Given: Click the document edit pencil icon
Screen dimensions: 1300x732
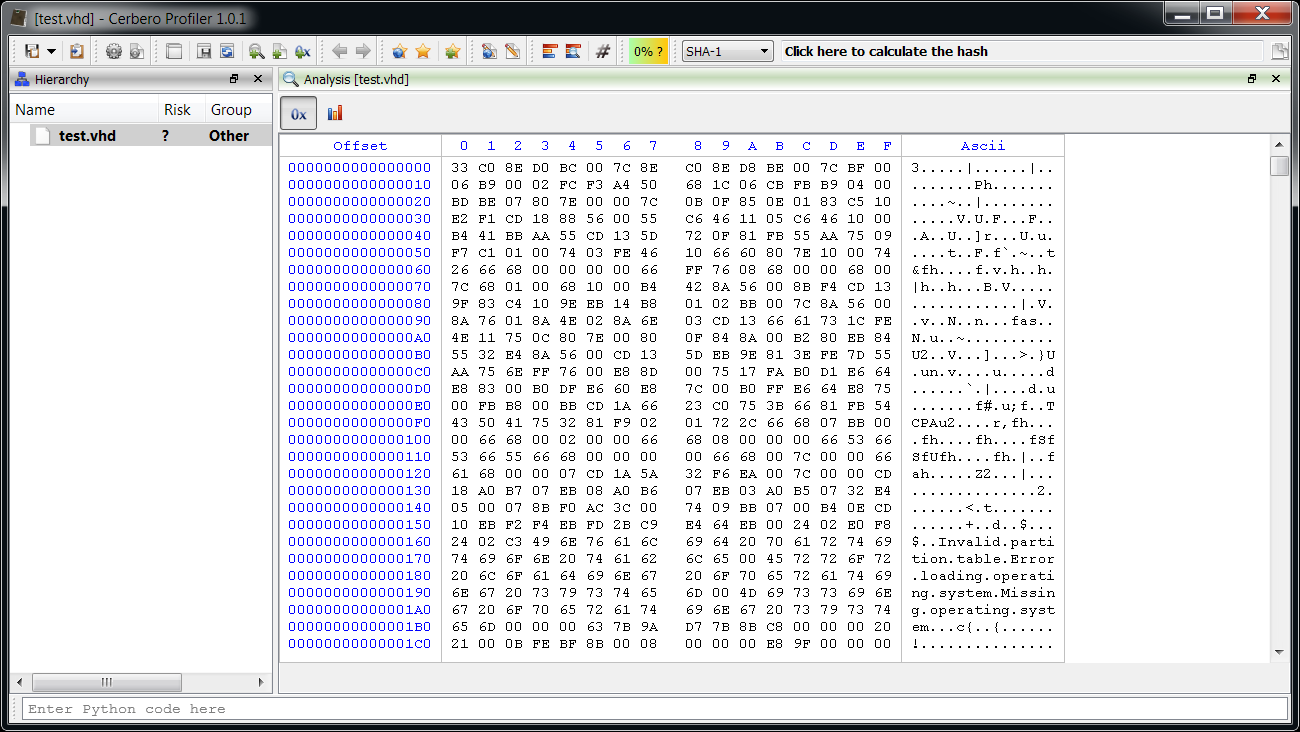Looking at the screenshot, I should (512, 51).
